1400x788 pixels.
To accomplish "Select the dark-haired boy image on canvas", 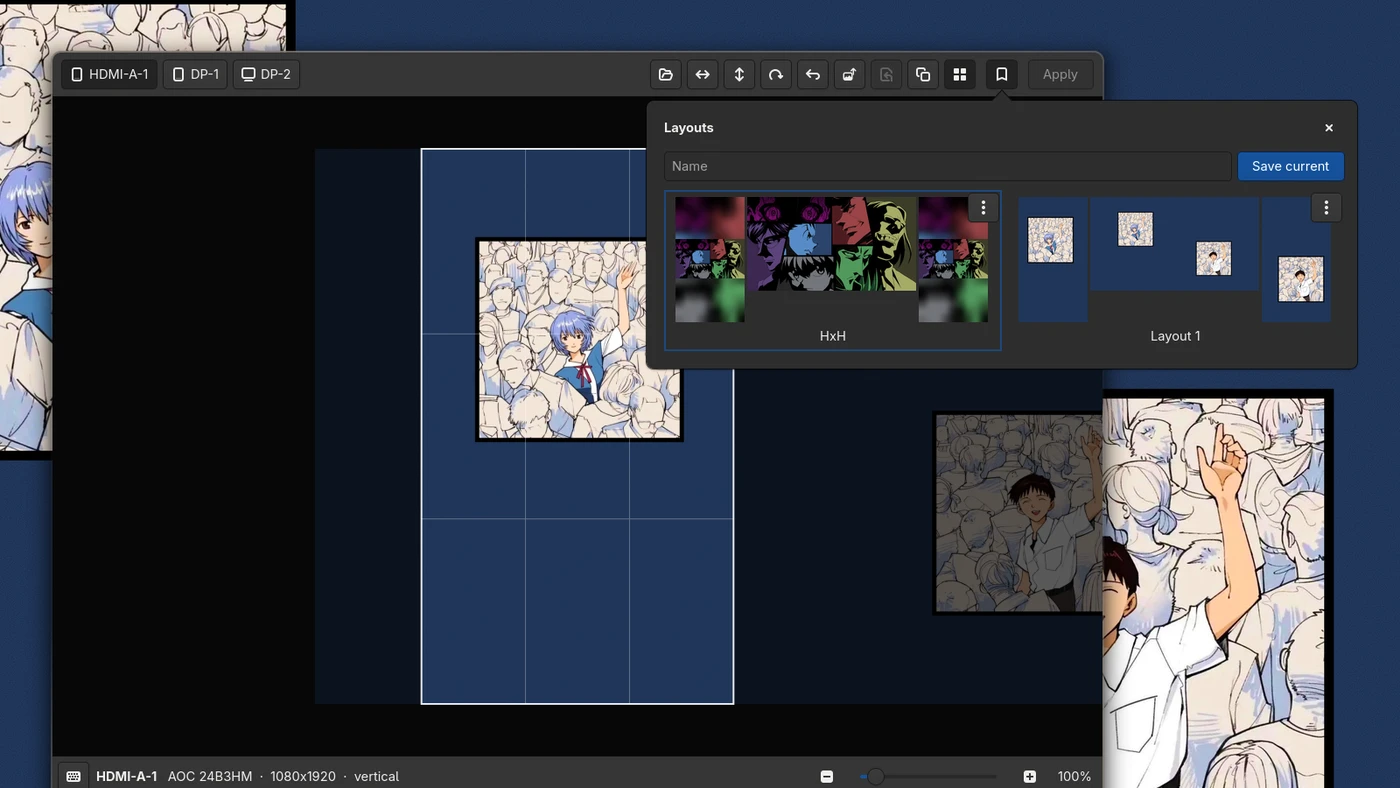I will tap(1018, 513).
